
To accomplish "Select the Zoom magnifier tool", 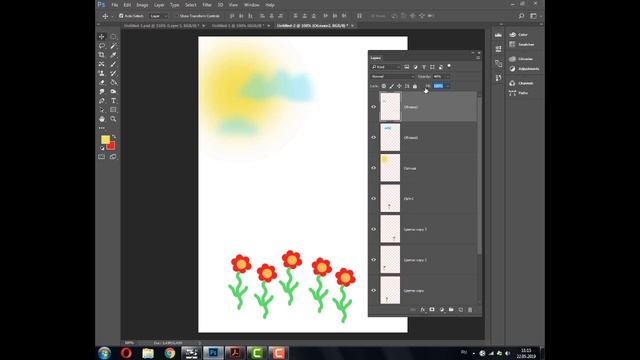I will coord(113,119).
